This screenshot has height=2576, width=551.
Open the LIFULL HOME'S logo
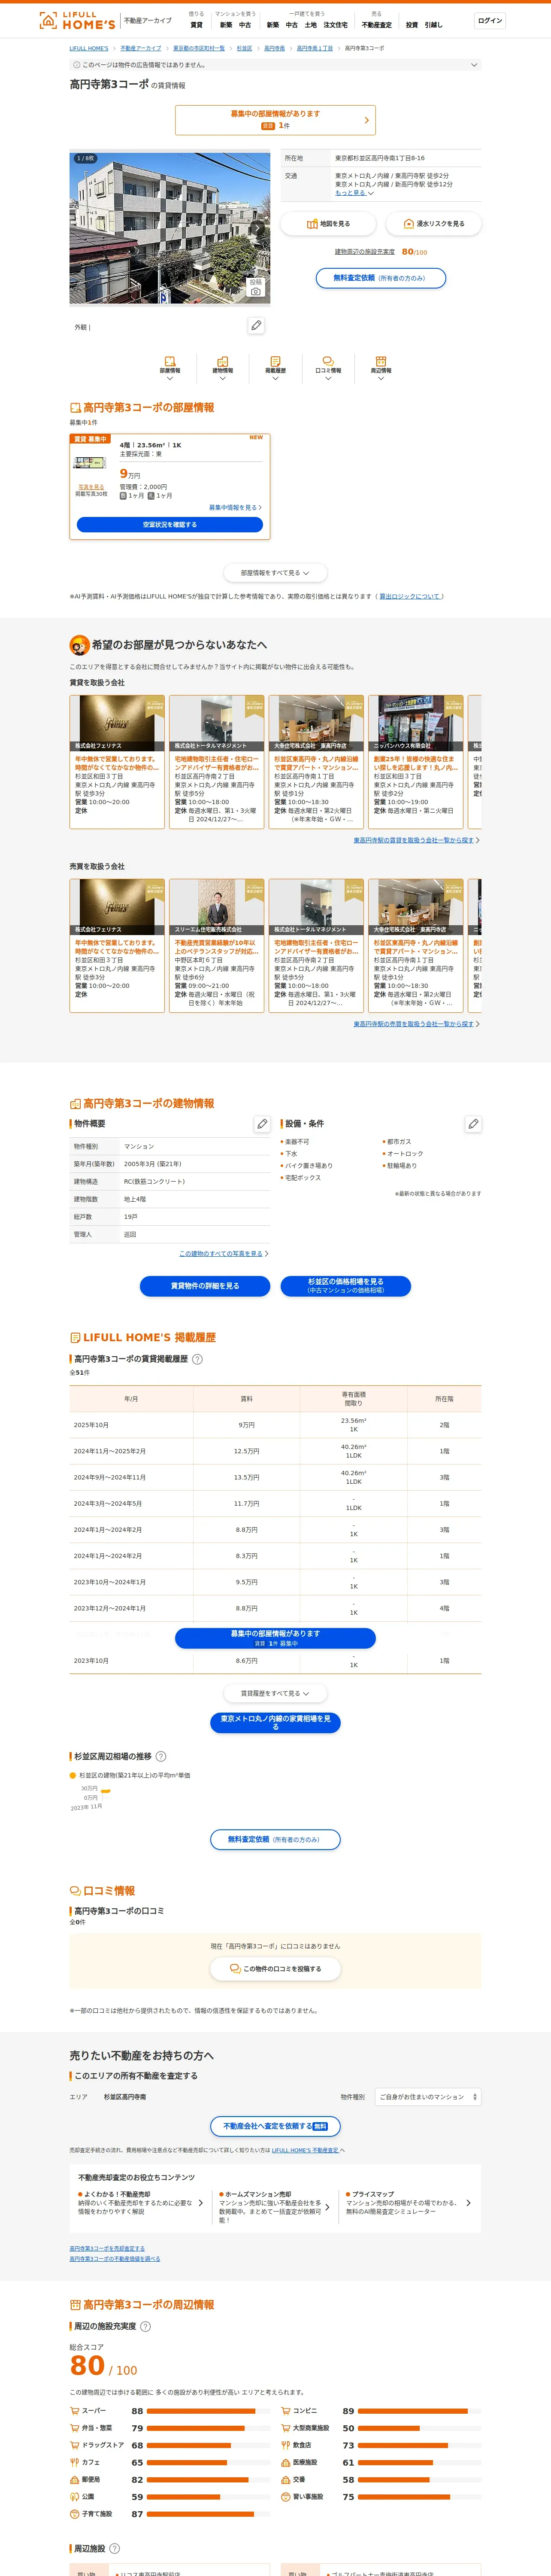point(77,20)
